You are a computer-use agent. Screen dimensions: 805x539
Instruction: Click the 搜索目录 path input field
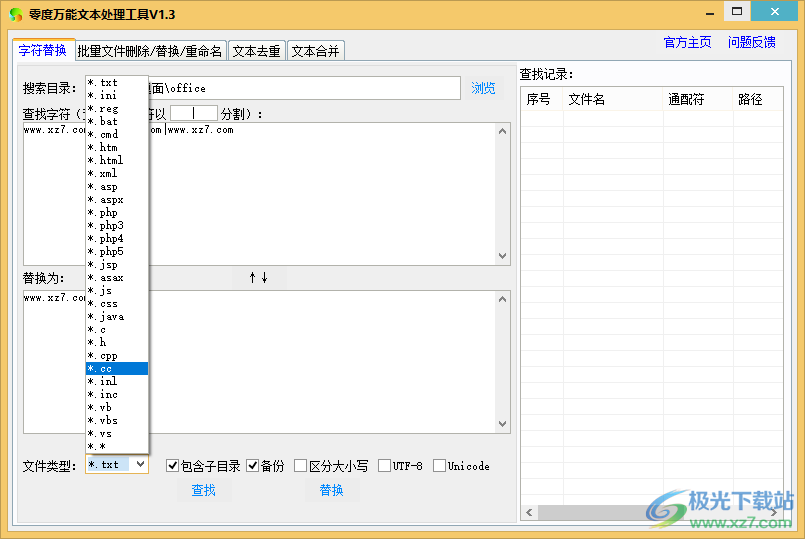coord(304,88)
